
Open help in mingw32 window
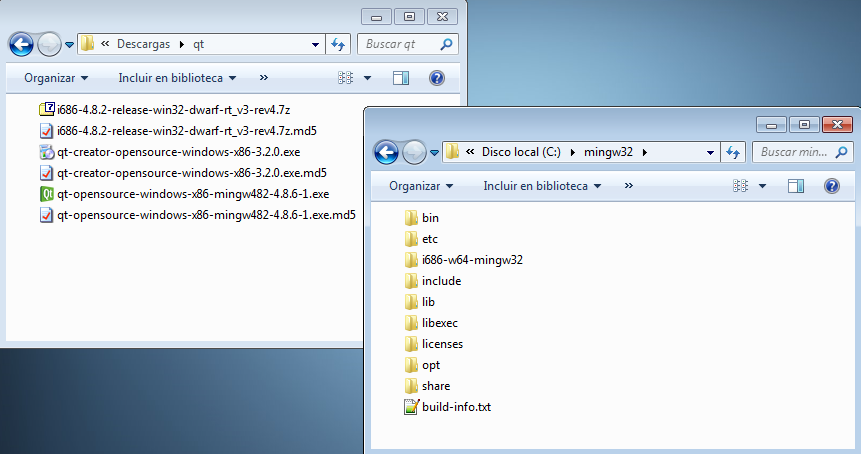click(832, 186)
